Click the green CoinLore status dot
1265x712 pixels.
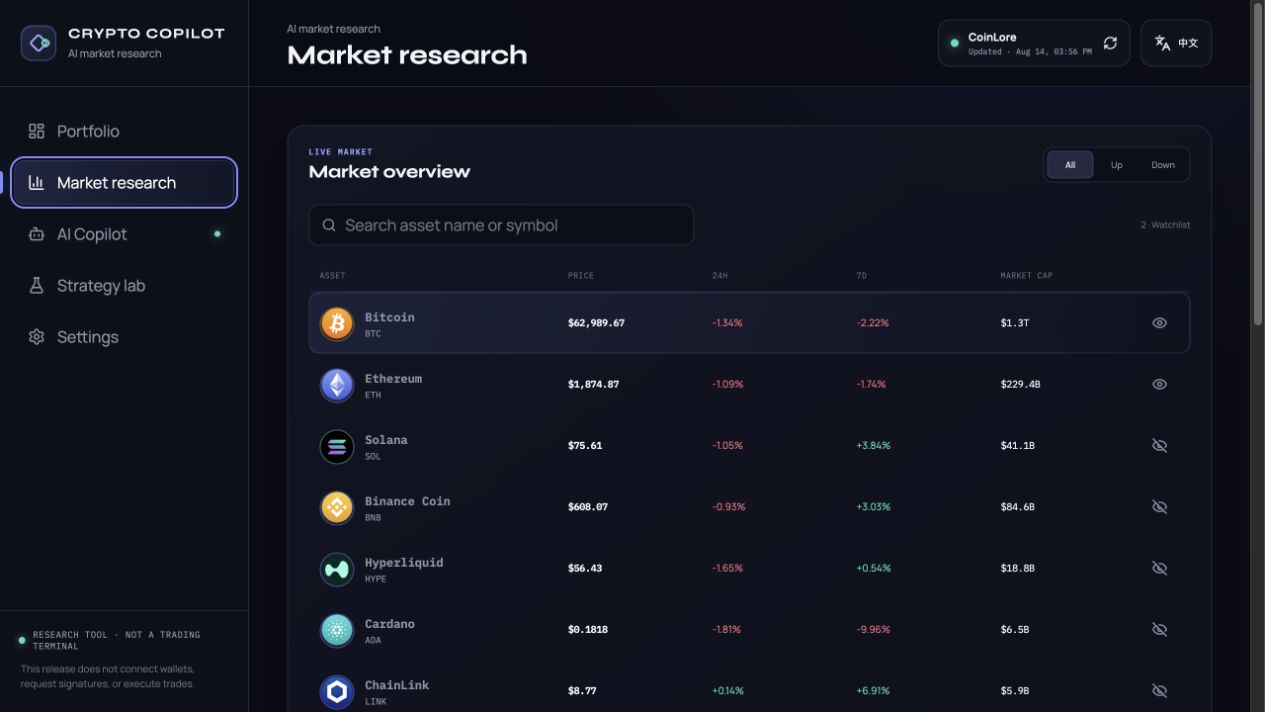[954, 43]
